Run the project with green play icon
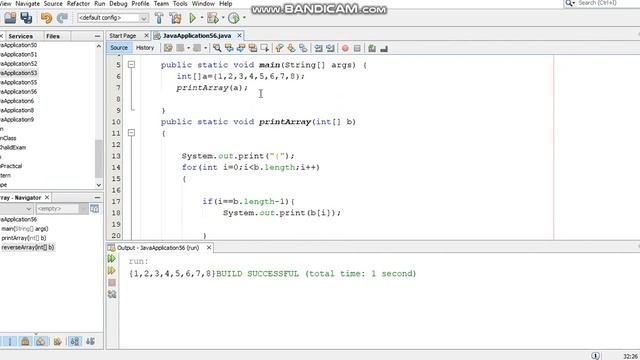 point(193,18)
